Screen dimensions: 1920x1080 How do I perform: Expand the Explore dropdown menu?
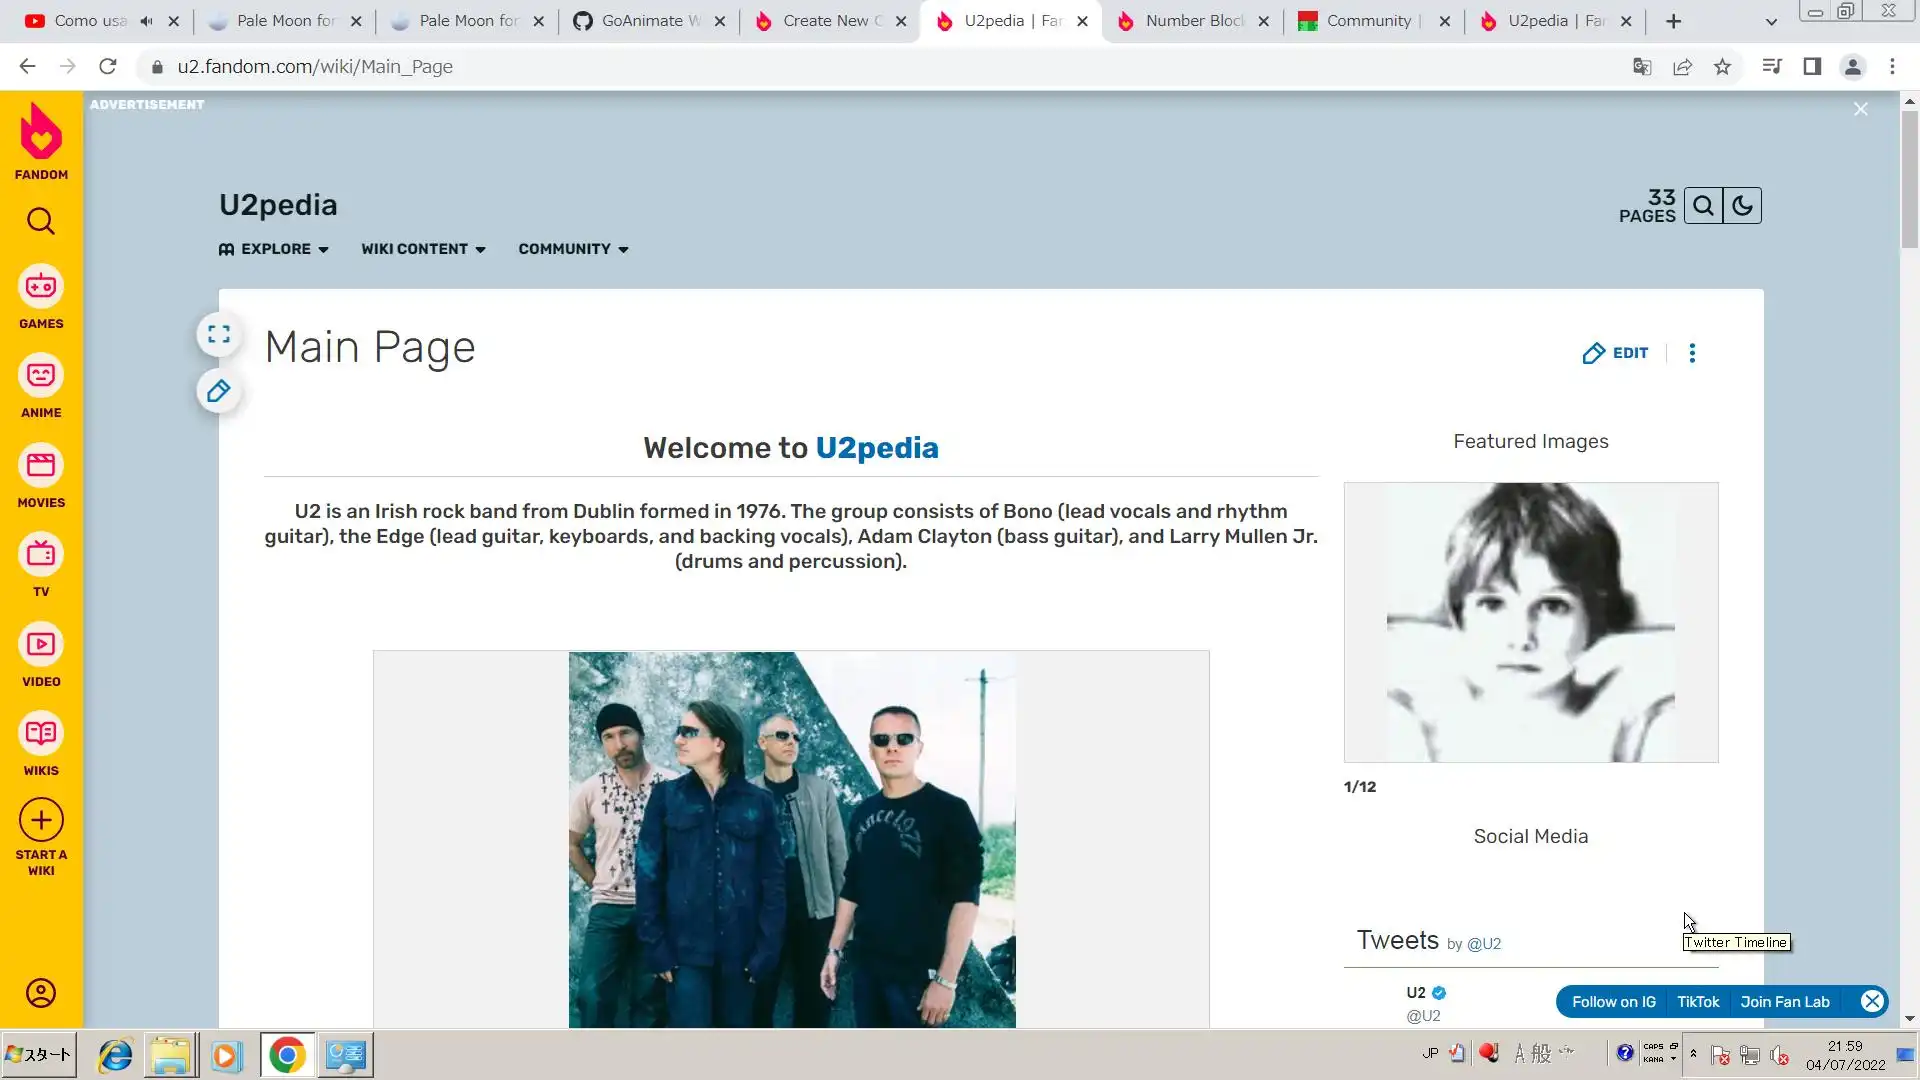click(x=274, y=249)
